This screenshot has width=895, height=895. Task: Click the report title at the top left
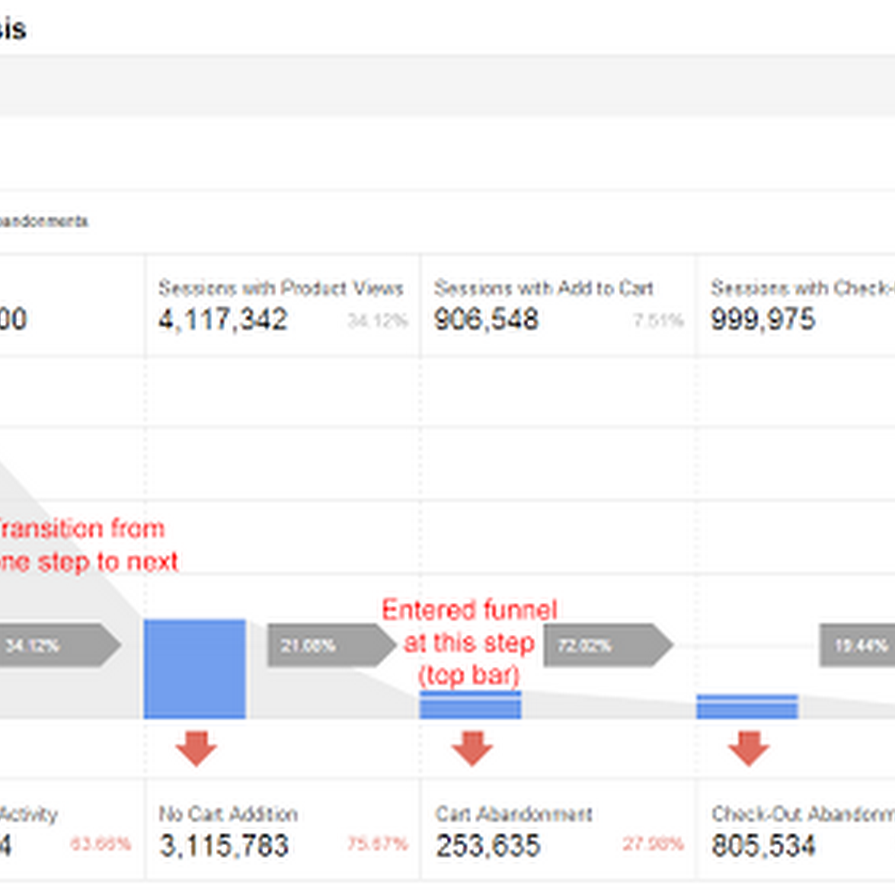click(13, 27)
